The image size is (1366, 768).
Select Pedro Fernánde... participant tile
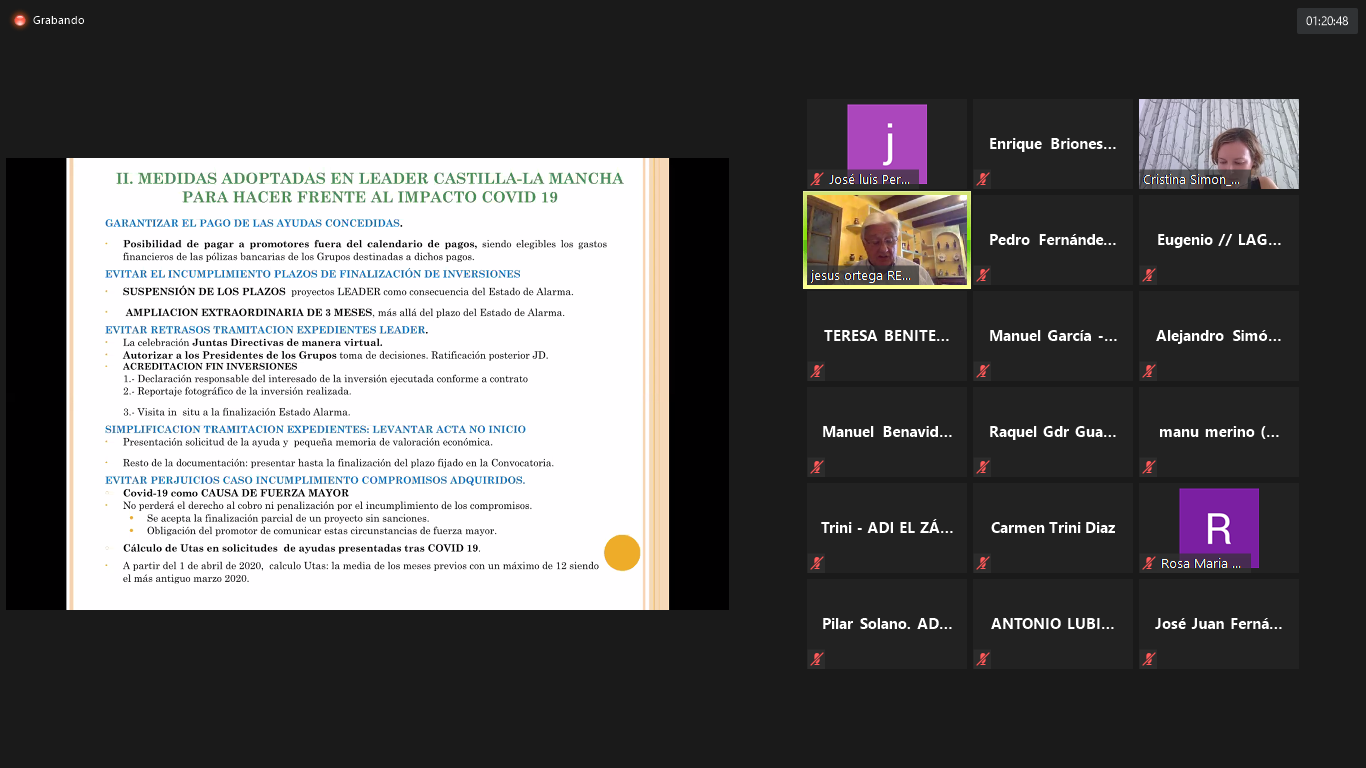point(1053,240)
